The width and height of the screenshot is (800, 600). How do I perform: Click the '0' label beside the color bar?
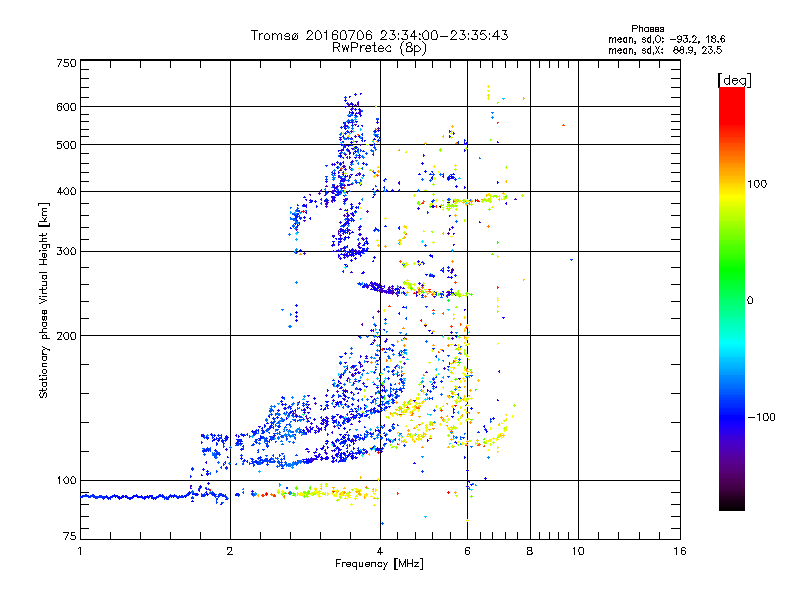(x=750, y=301)
